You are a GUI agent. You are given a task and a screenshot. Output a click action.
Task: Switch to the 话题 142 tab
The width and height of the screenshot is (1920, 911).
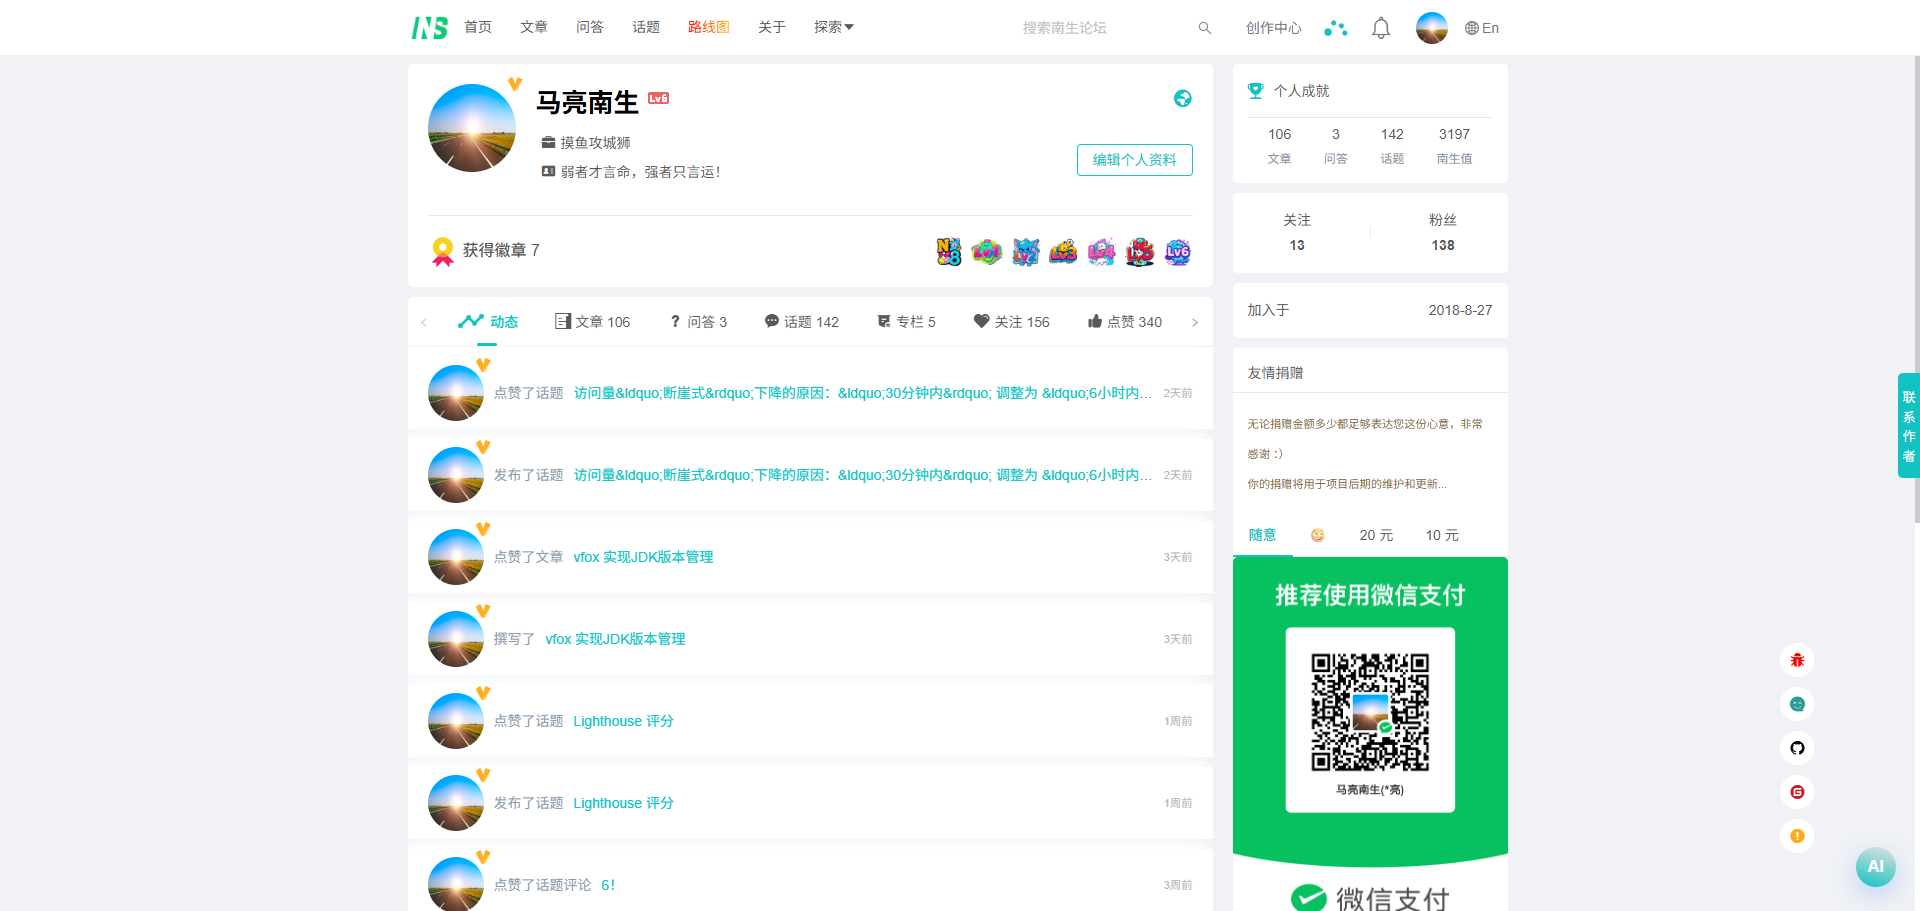coord(802,322)
